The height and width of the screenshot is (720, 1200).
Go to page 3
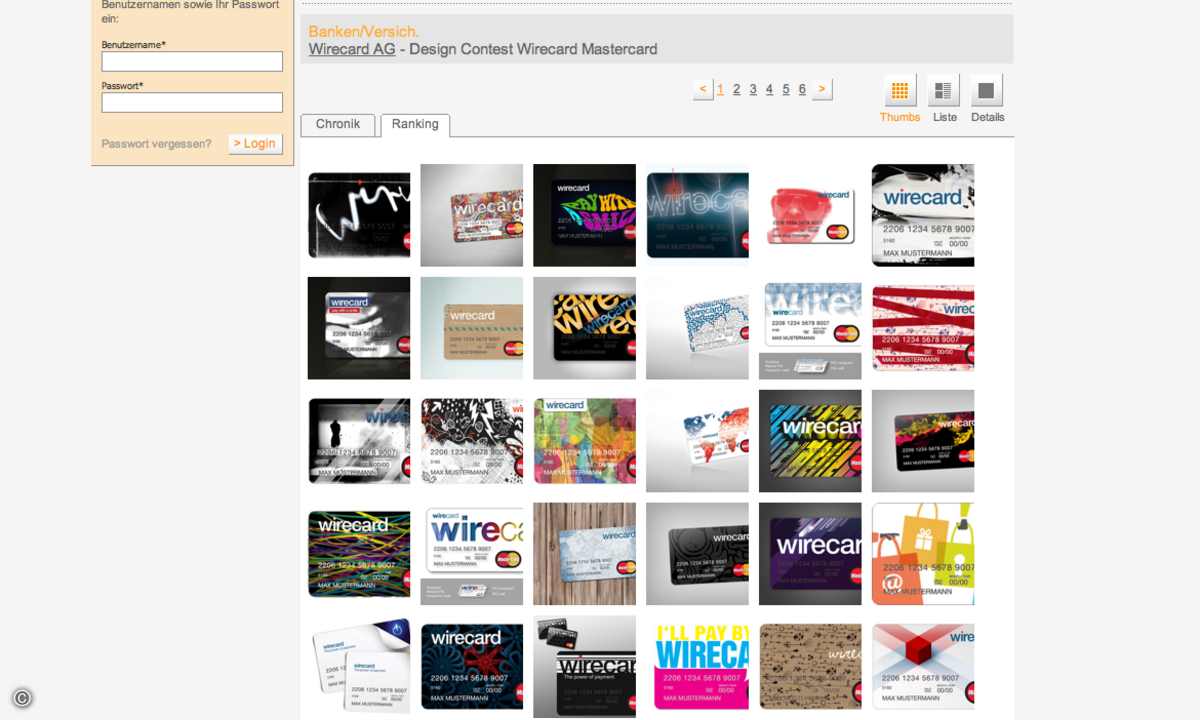tap(753, 89)
